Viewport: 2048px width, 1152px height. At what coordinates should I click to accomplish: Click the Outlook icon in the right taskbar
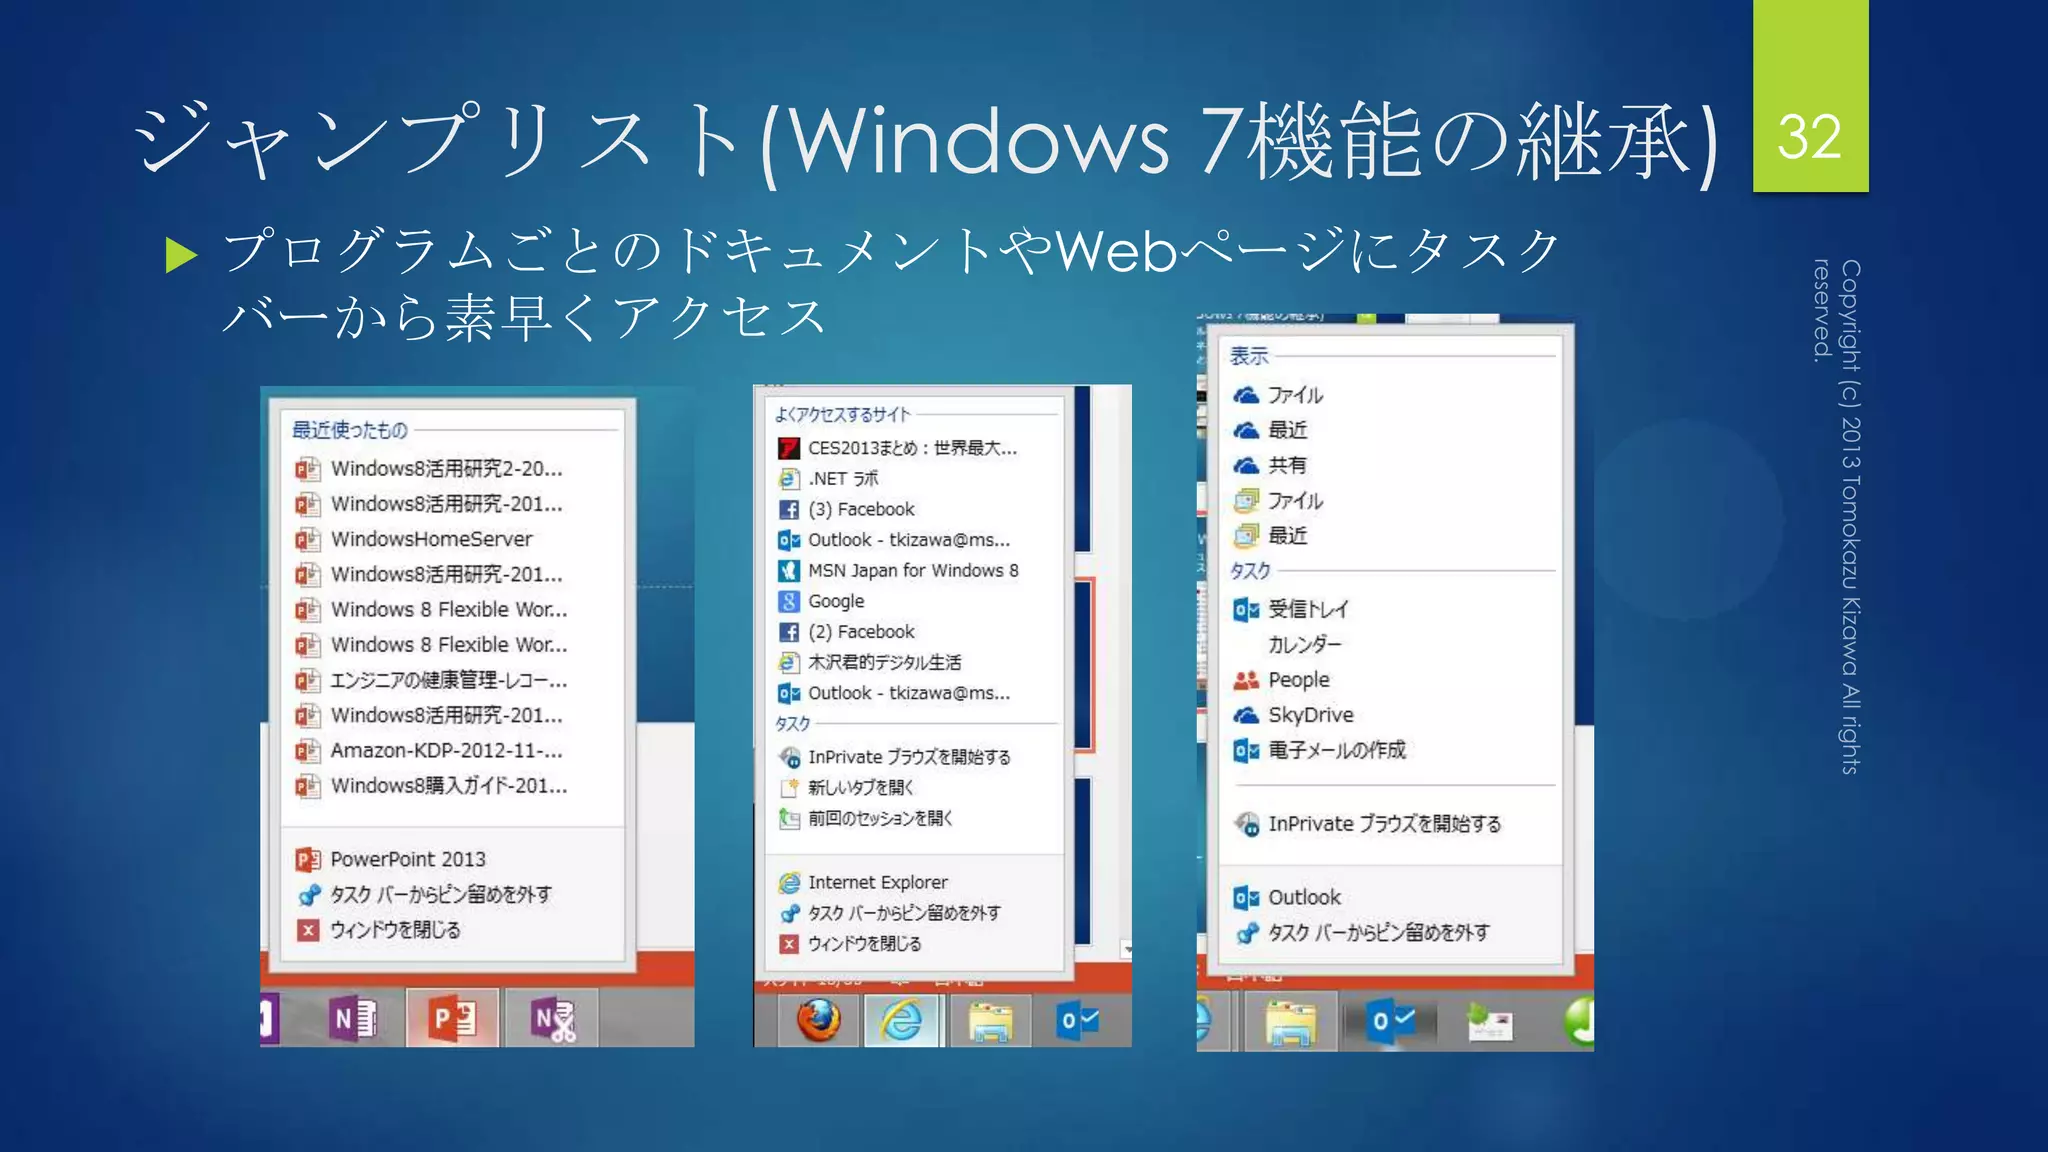tap(1391, 1022)
